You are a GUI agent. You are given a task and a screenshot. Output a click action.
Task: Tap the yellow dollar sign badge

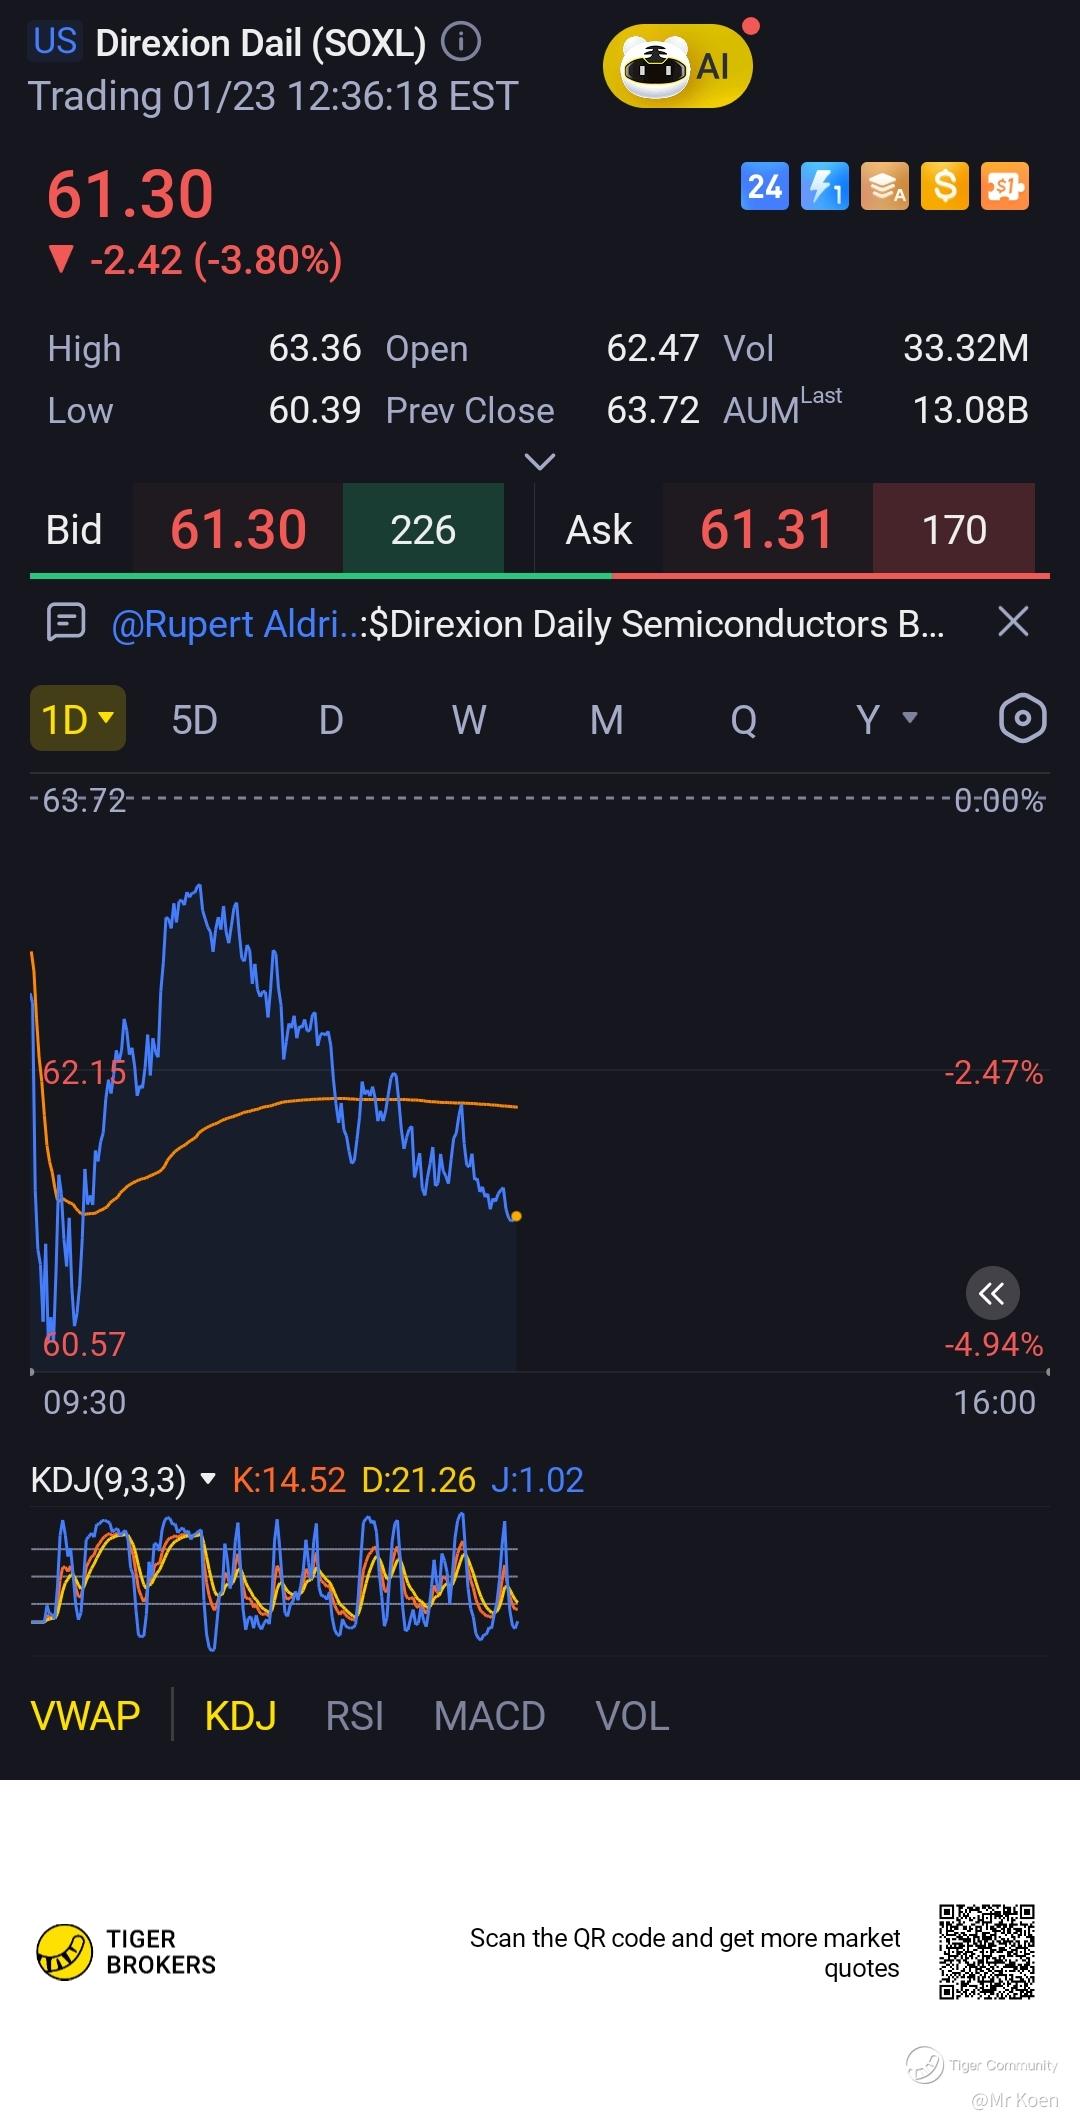(945, 186)
